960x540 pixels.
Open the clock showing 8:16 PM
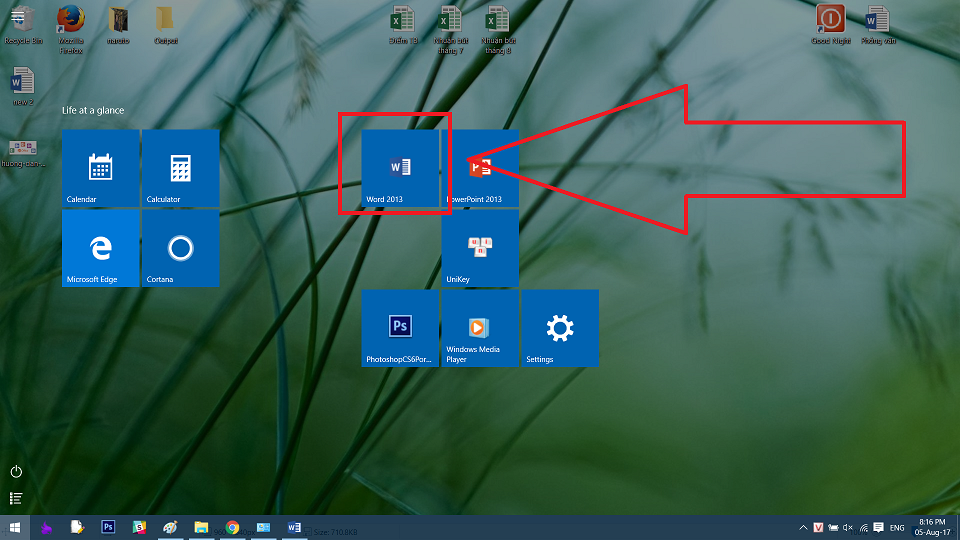(932, 527)
